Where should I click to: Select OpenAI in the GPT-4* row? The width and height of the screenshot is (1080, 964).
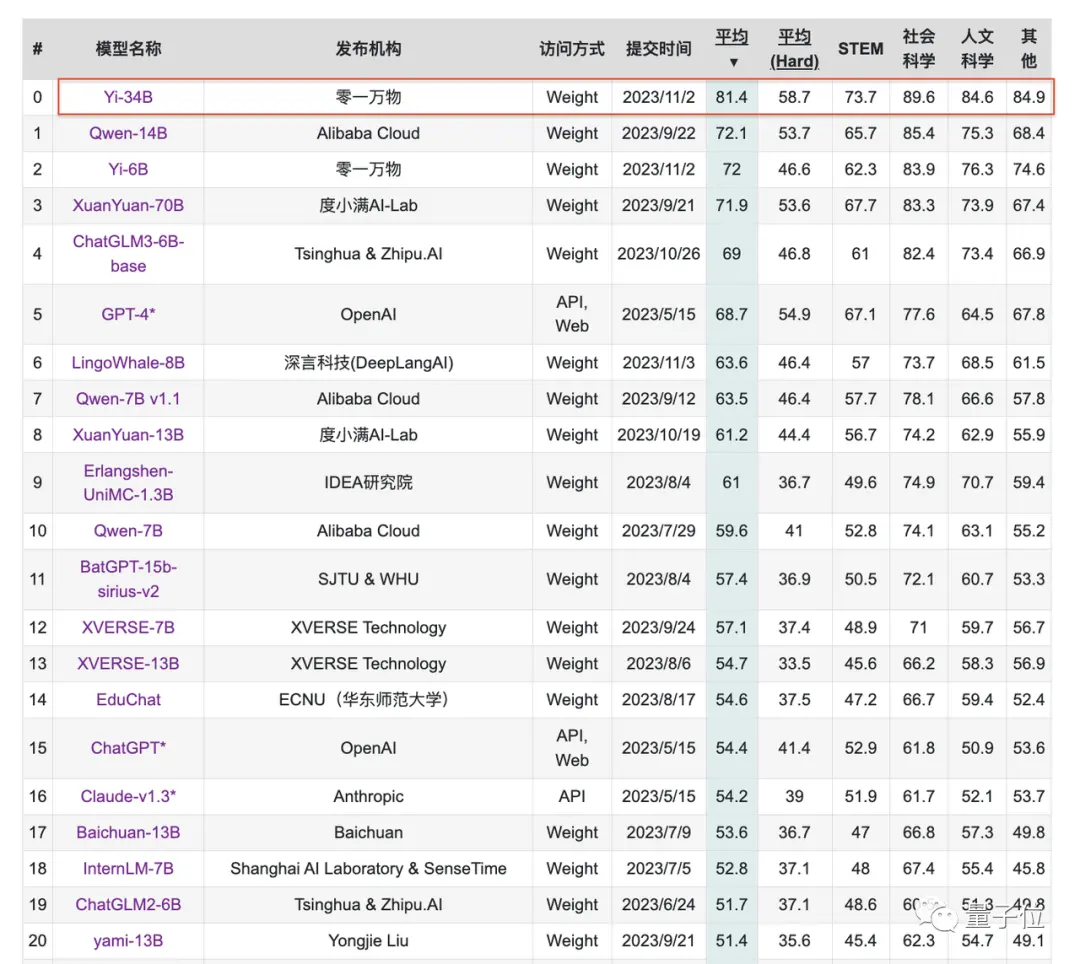click(x=368, y=314)
